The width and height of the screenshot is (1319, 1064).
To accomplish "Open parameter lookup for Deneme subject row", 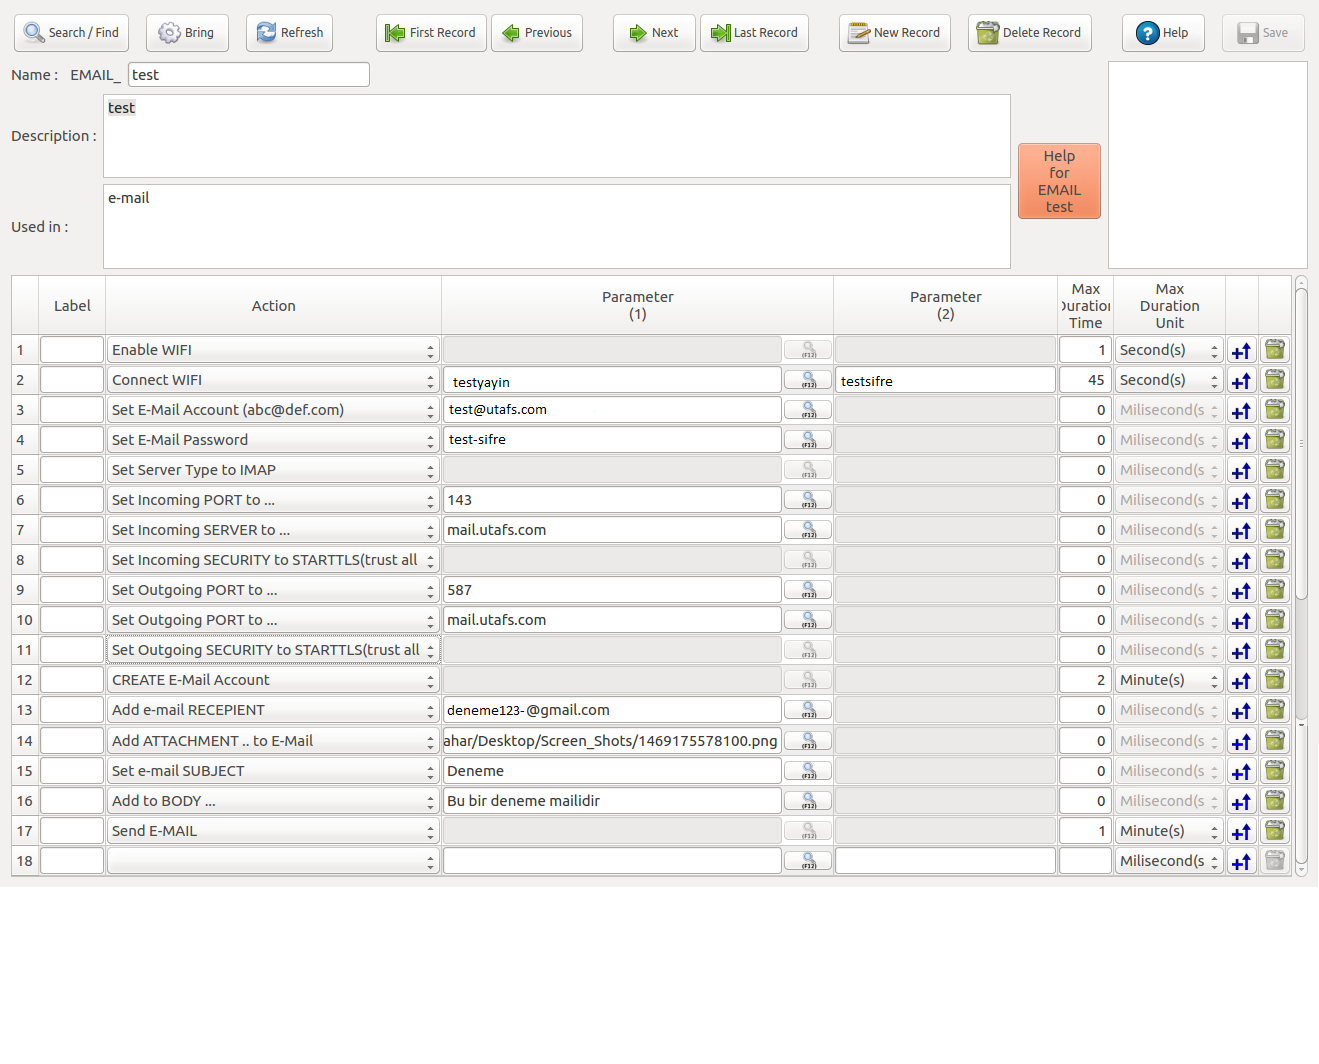I will coord(808,771).
